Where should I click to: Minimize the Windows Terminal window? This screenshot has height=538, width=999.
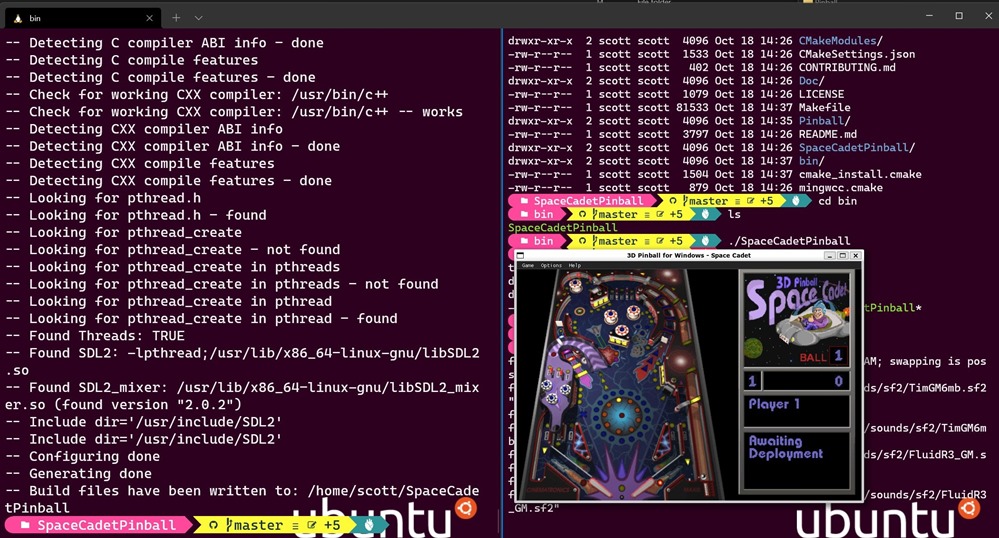(x=929, y=16)
